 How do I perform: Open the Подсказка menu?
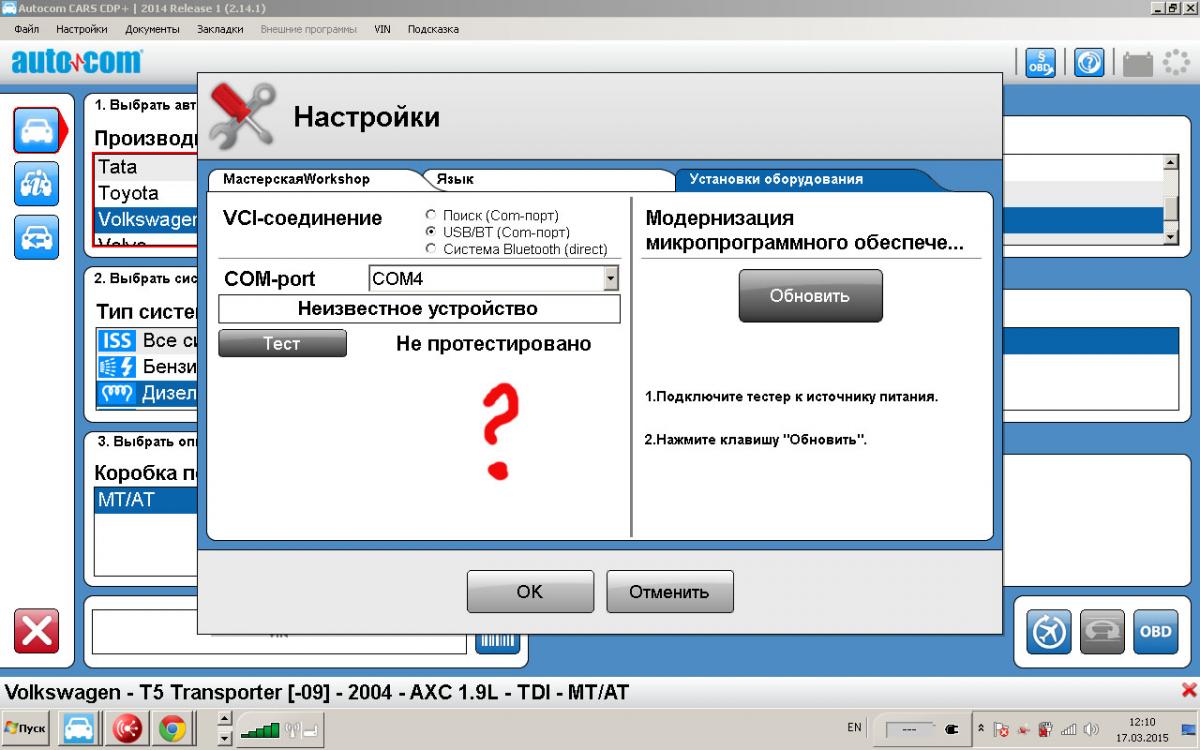(433, 29)
